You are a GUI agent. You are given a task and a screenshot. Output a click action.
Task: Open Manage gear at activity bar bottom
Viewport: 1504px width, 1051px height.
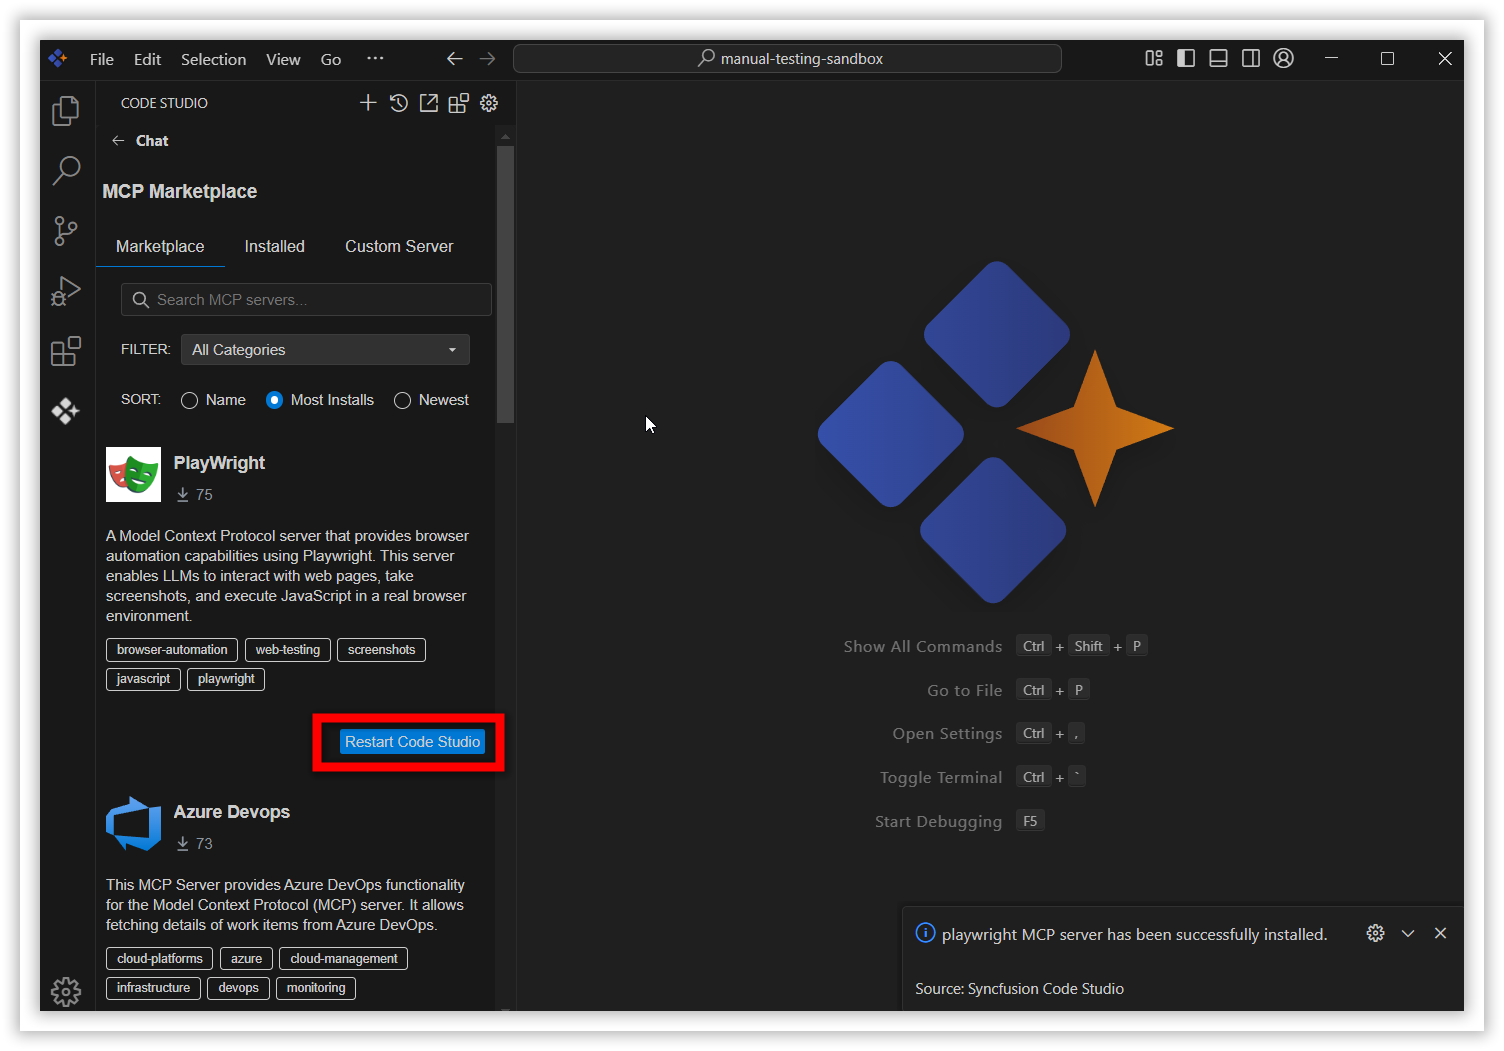(66, 991)
